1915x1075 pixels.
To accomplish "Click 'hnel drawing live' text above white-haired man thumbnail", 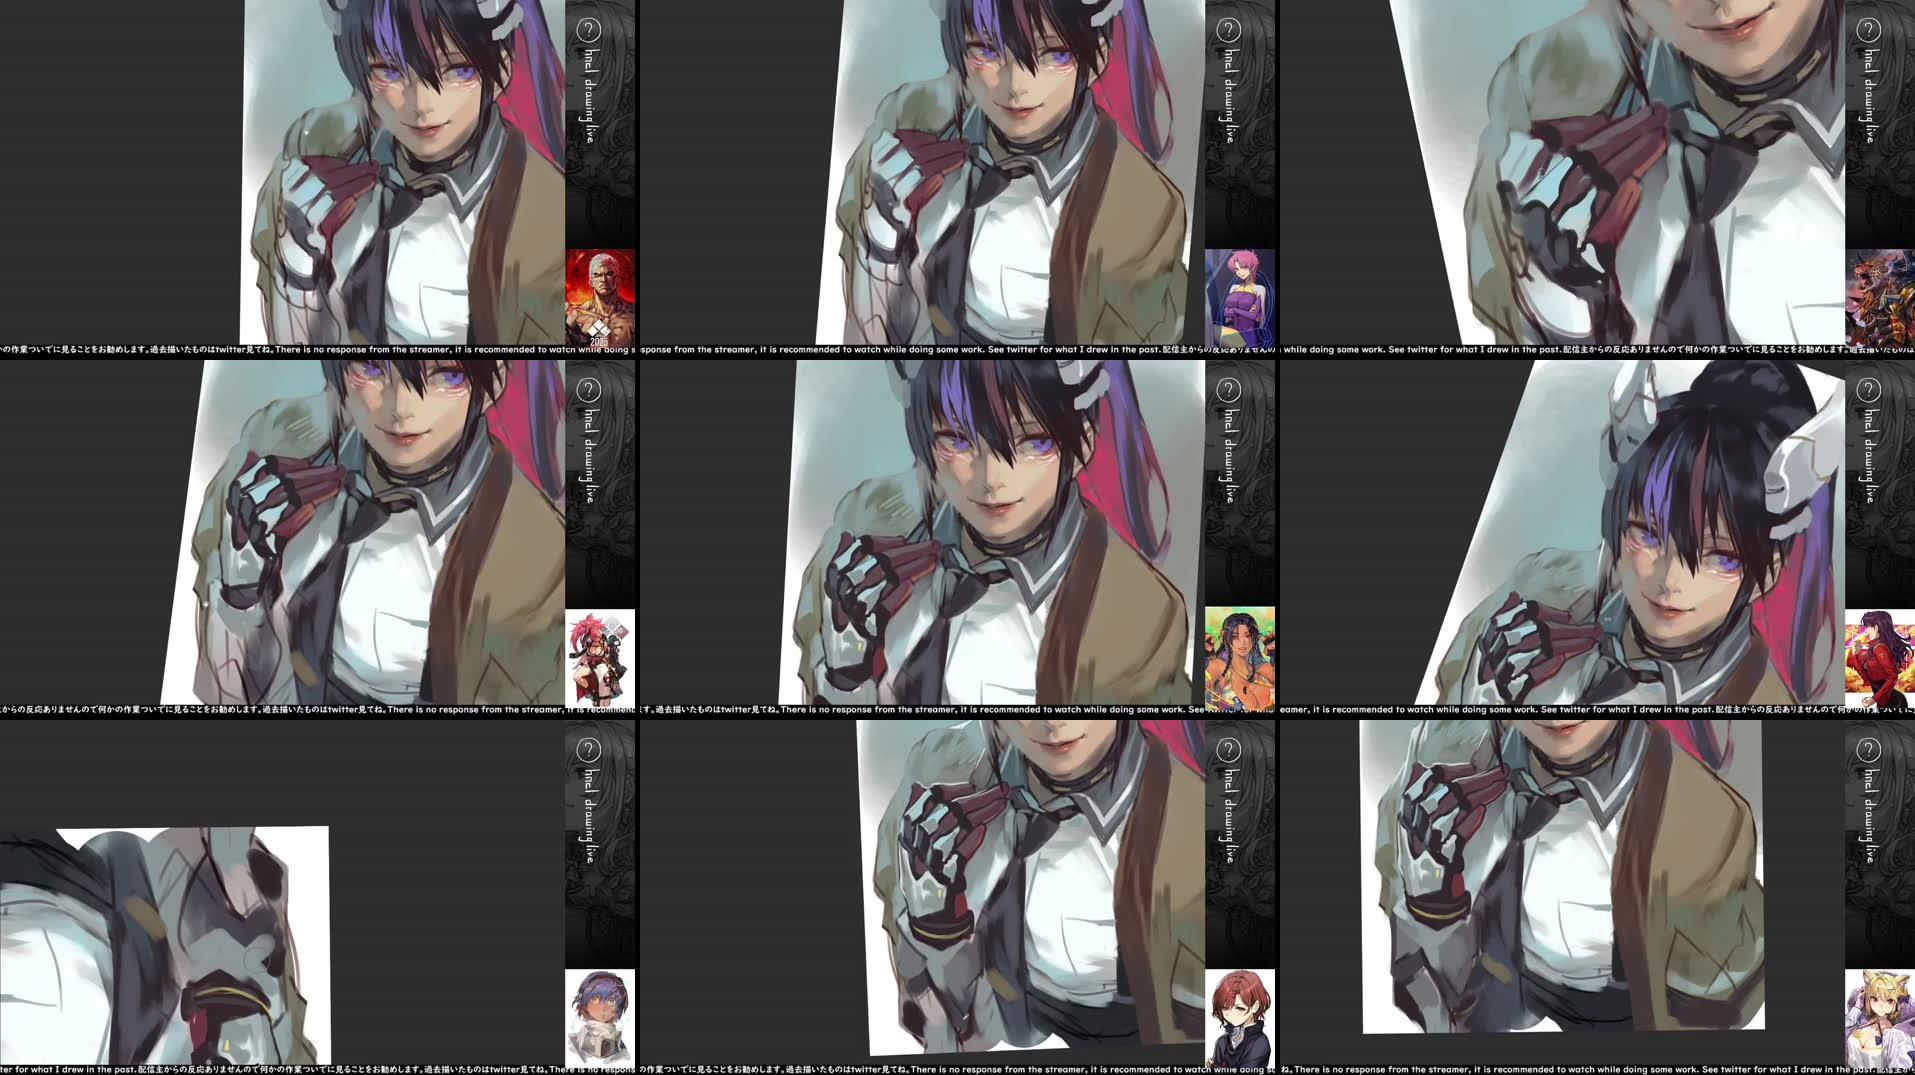I will (589, 96).
